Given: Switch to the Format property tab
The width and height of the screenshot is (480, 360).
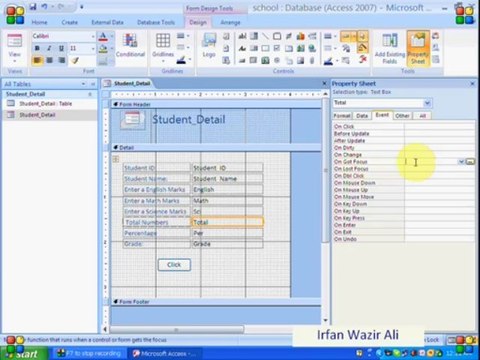Looking at the screenshot, I should coord(342,116).
